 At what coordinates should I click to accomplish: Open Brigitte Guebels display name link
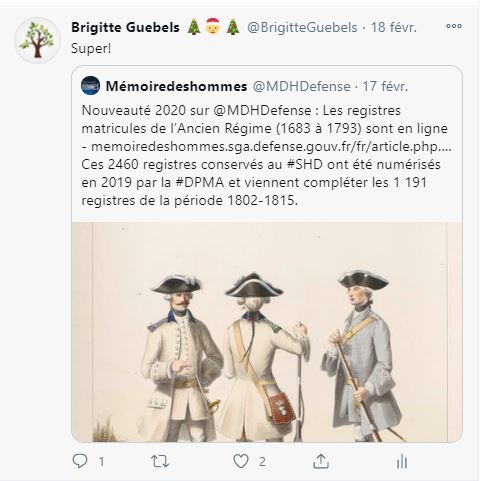click(x=125, y=27)
